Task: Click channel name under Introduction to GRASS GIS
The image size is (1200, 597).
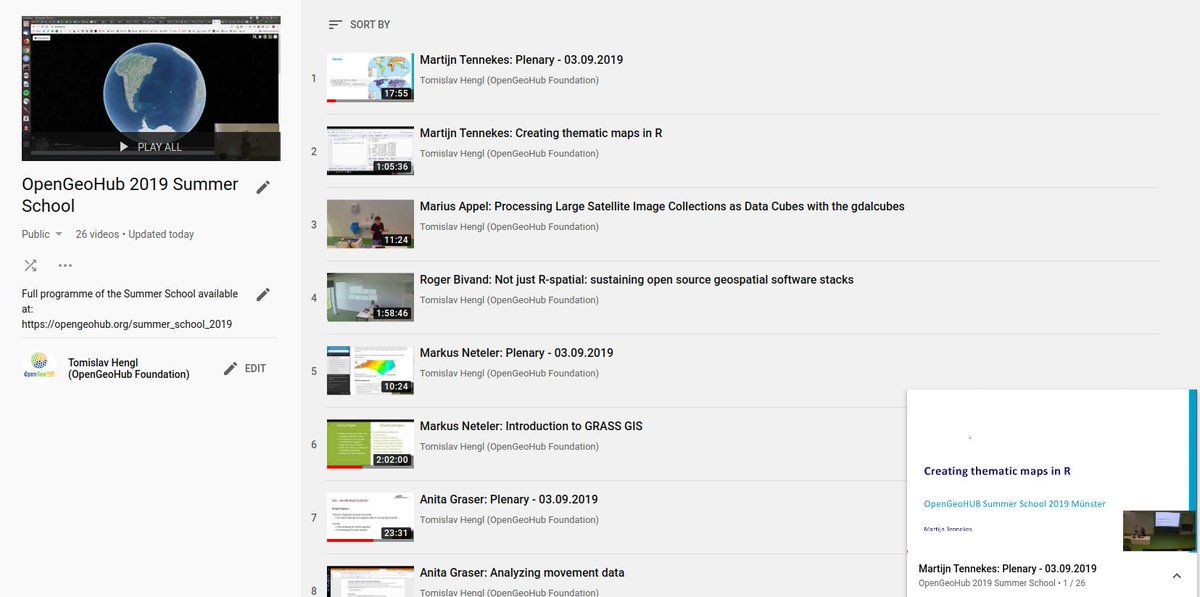Action: (x=509, y=446)
